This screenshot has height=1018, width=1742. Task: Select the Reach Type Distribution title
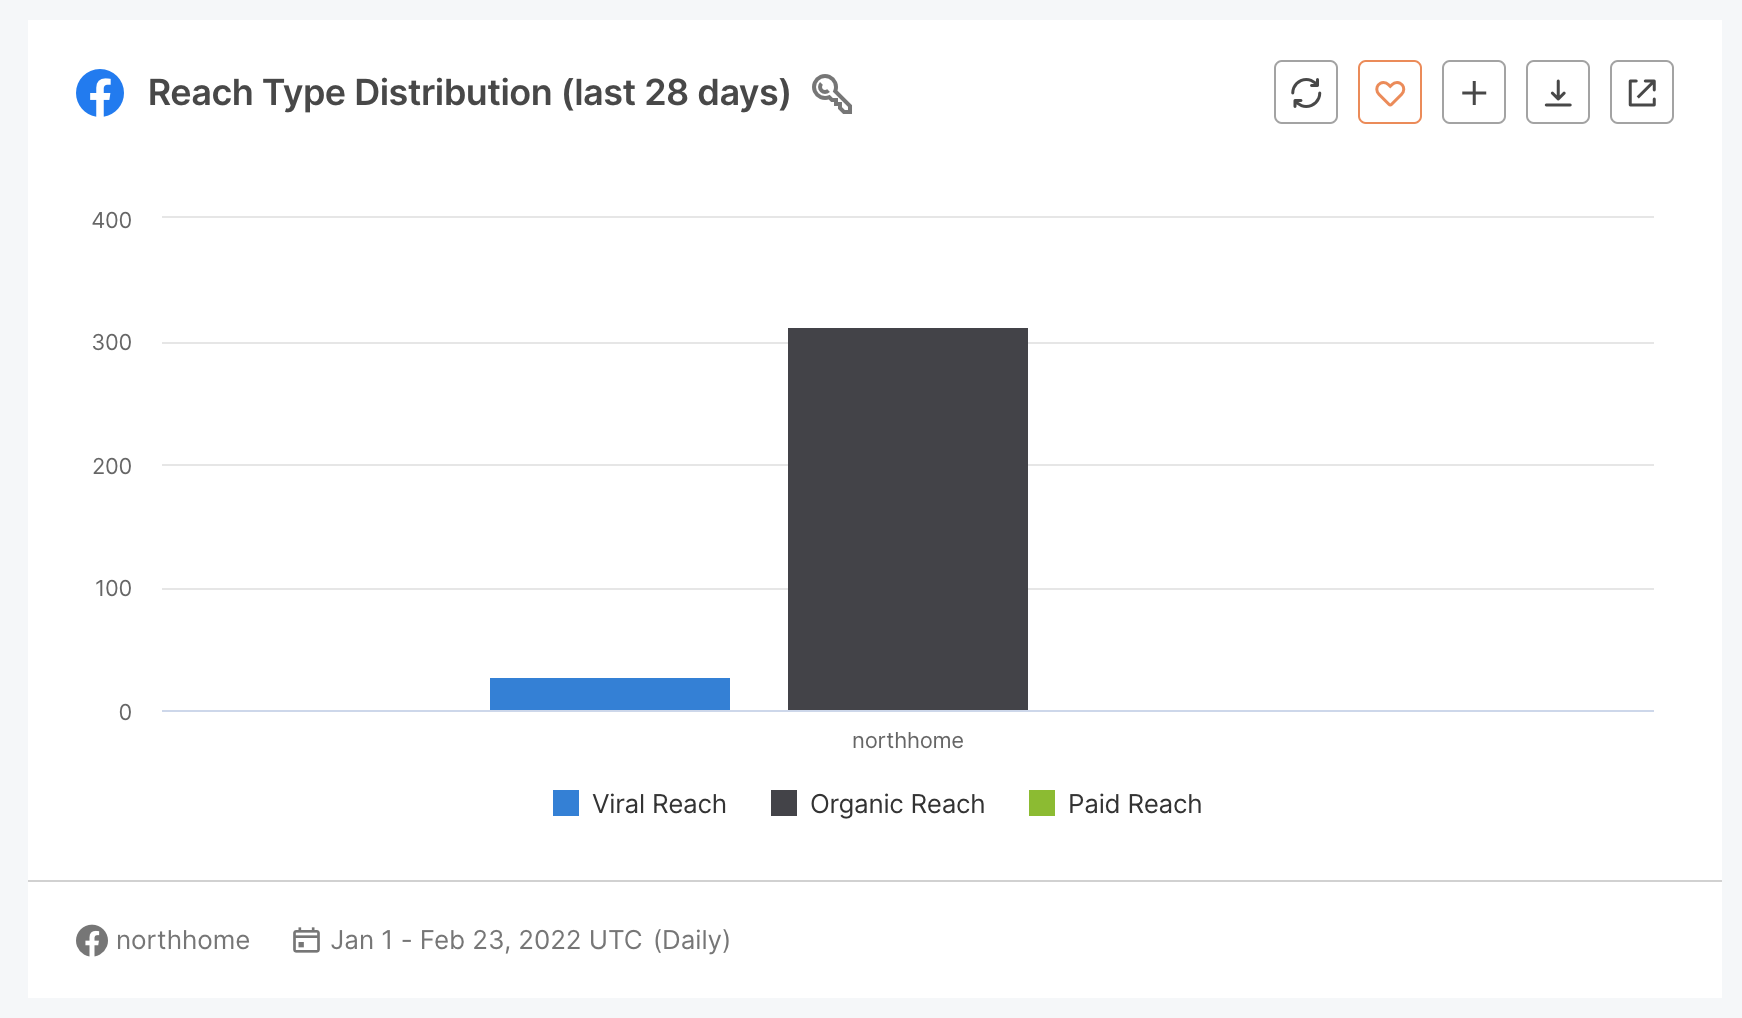(x=468, y=92)
